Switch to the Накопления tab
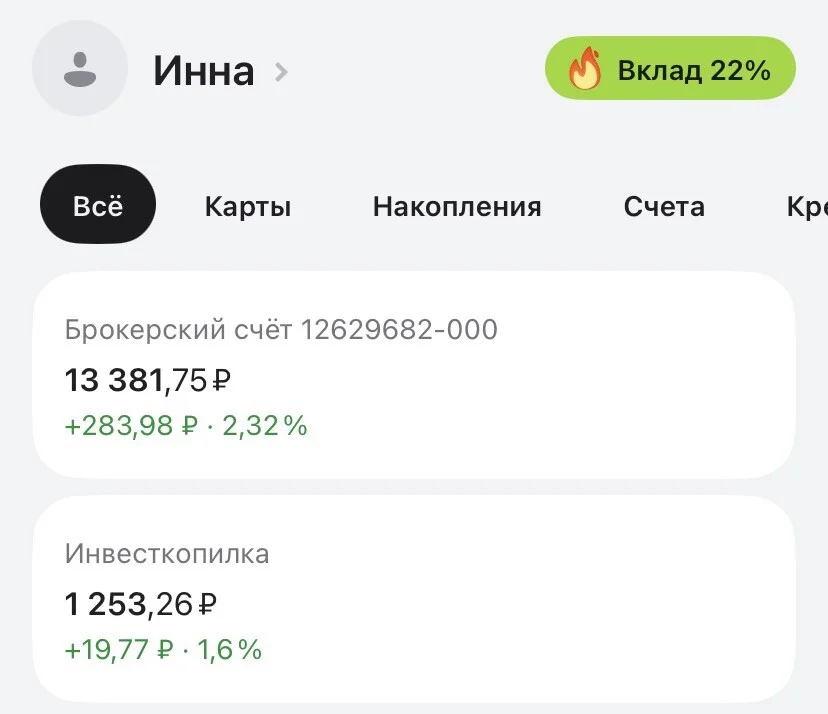Image resolution: width=828 pixels, height=714 pixels. (x=457, y=206)
